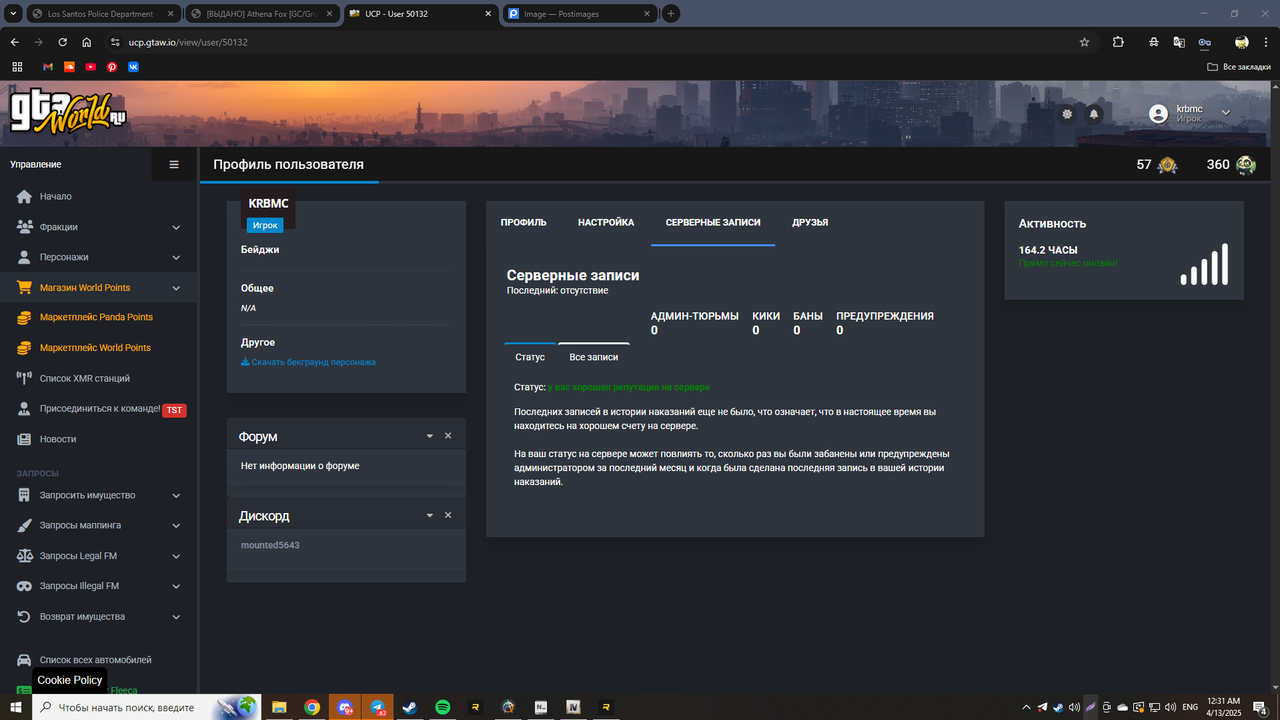This screenshot has height=720, width=1280.
Task: Toggle the hamburger menu beside Управление
Action: (174, 165)
